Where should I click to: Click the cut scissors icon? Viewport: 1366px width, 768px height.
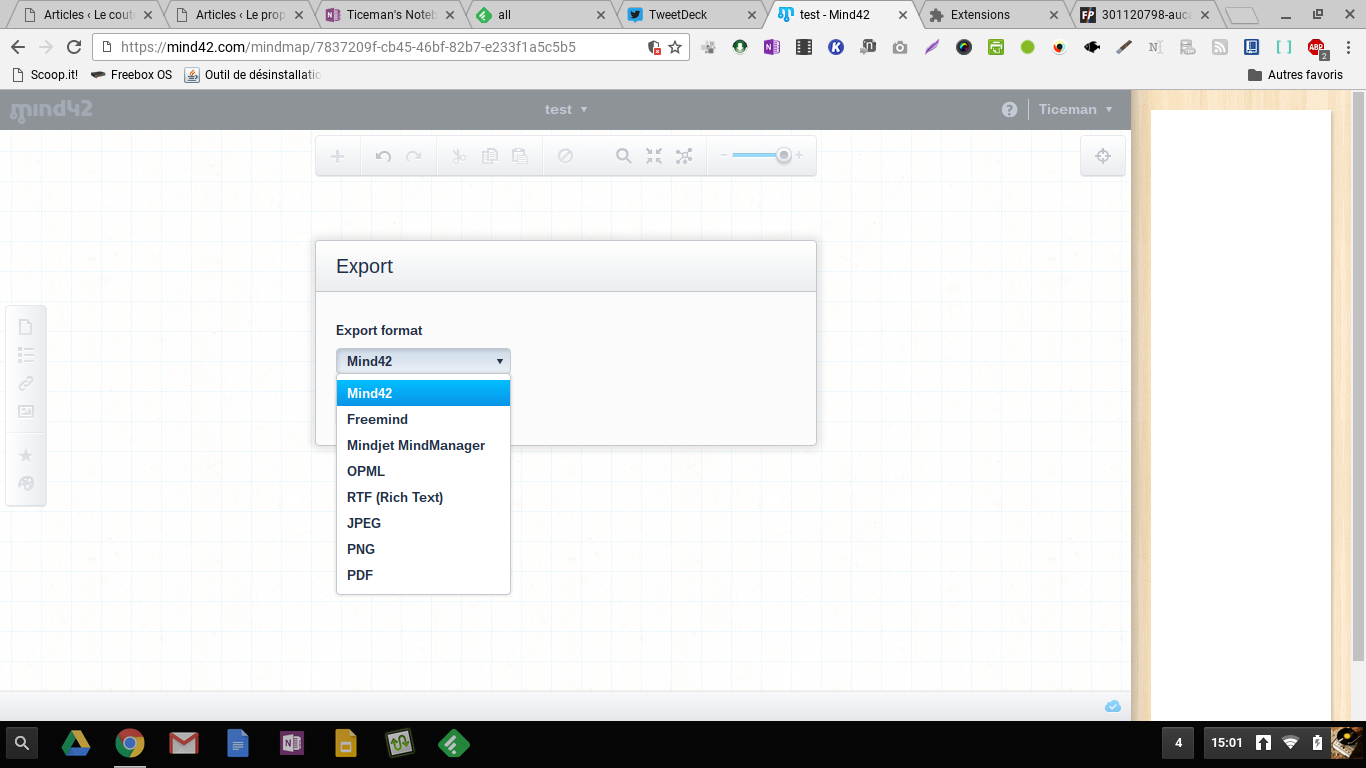(459, 156)
